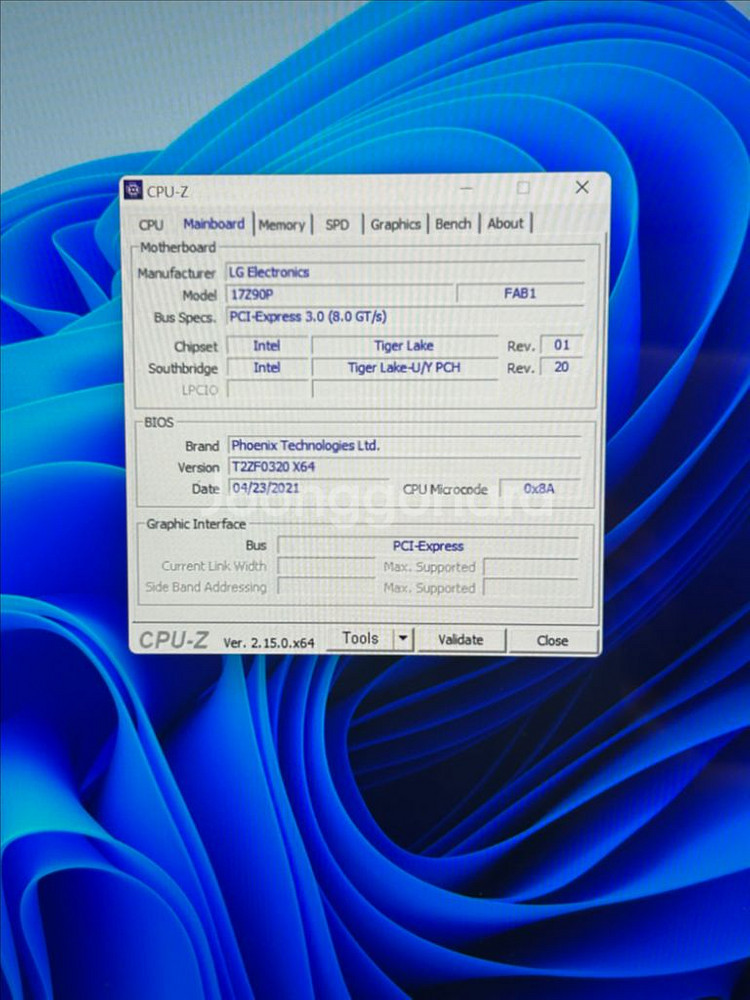Click the CPU-Z window title text
750x1000 pixels.
point(167,191)
